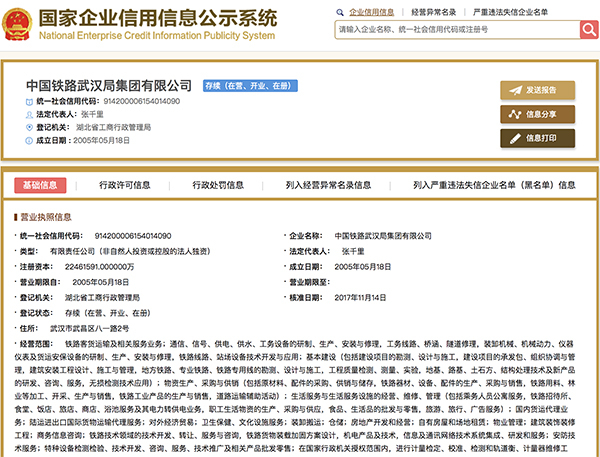Switch to the 行政许可信息 tab
The width and height of the screenshot is (600, 457).
point(125,185)
